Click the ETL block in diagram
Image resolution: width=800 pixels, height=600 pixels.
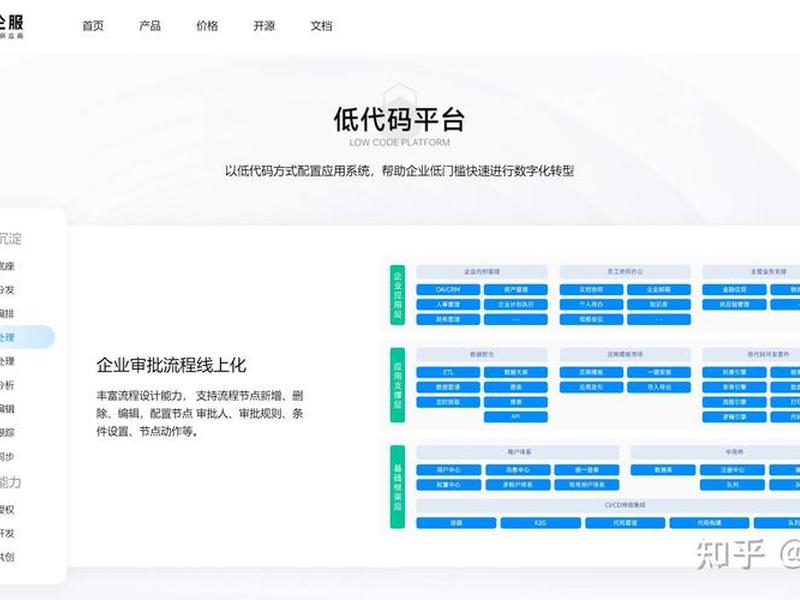click(x=448, y=372)
